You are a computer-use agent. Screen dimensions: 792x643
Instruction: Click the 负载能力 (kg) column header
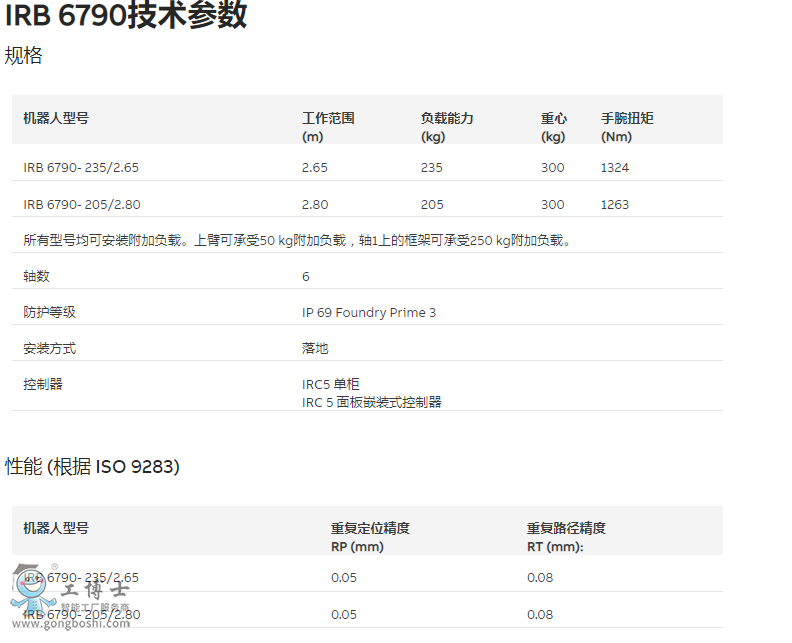pyautogui.click(x=447, y=126)
